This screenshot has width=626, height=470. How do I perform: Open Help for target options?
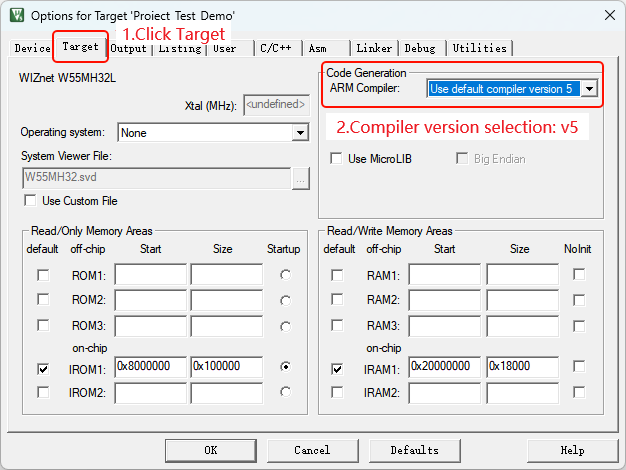tap(573, 450)
